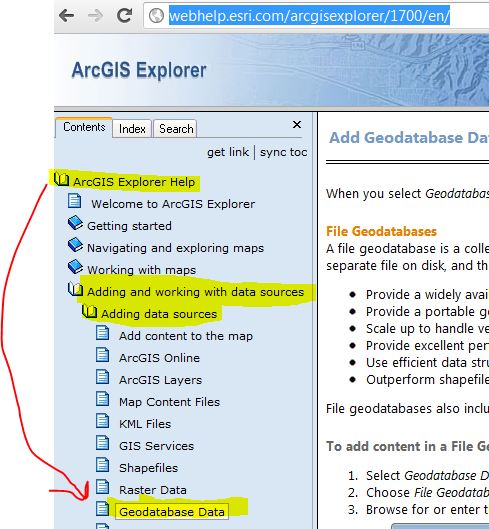Image resolution: width=489 pixels, height=529 pixels.
Task: Open the Welcome to ArcGIS Explorer page icon
Action: coord(74,201)
